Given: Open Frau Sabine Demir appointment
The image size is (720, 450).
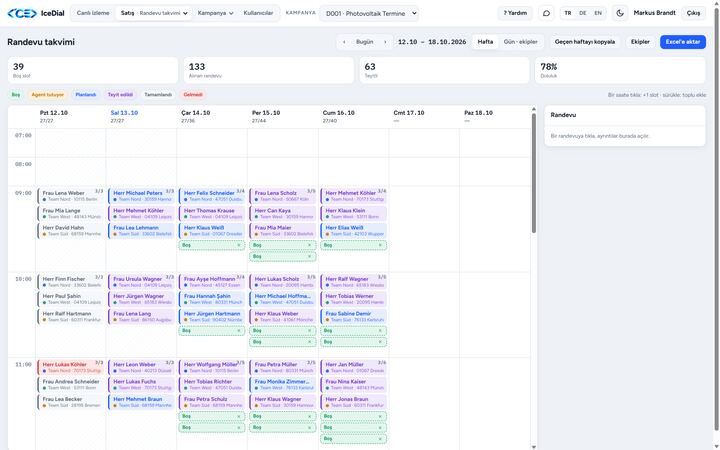Looking at the screenshot, I should [x=354, y=317].
